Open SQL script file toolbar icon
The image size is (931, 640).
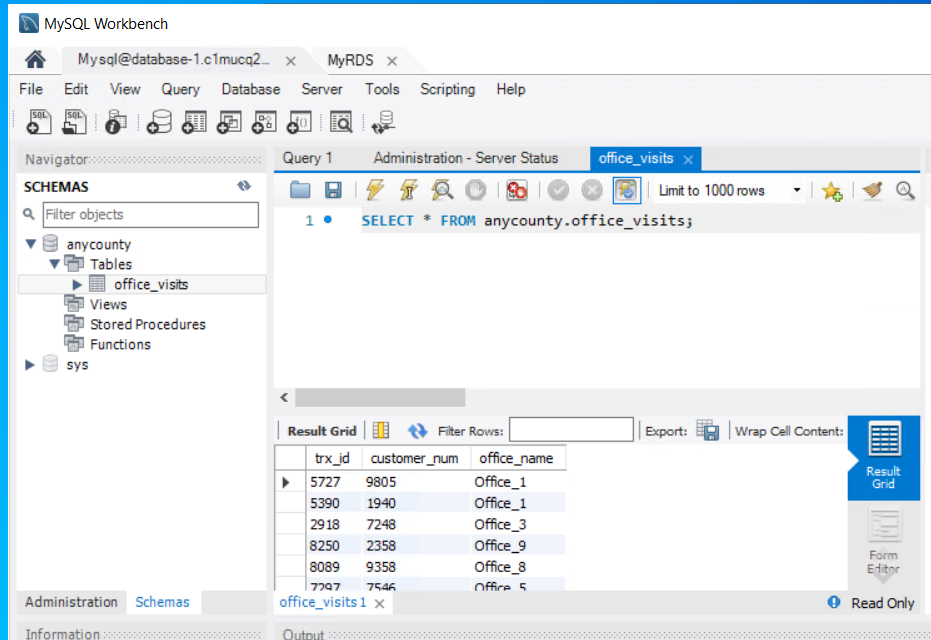click(x=74, y=122)
